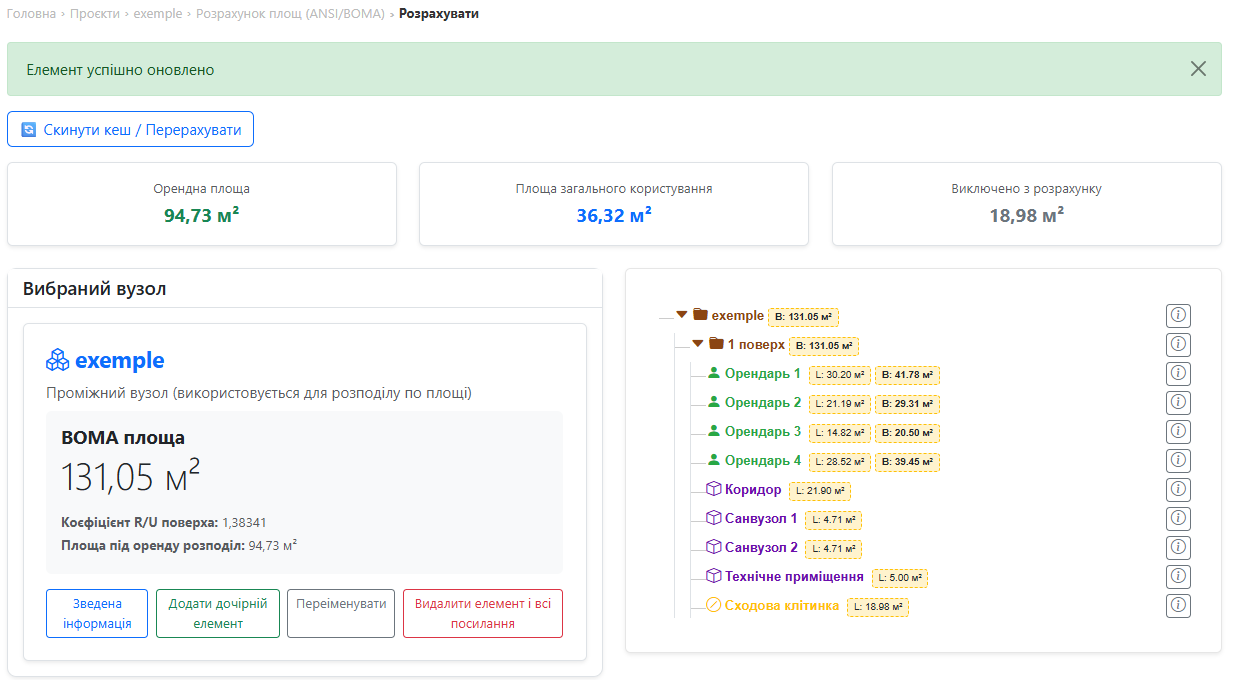Select Санвузол 1 node in tree
Screen dimensions: 1249x680
761,519
